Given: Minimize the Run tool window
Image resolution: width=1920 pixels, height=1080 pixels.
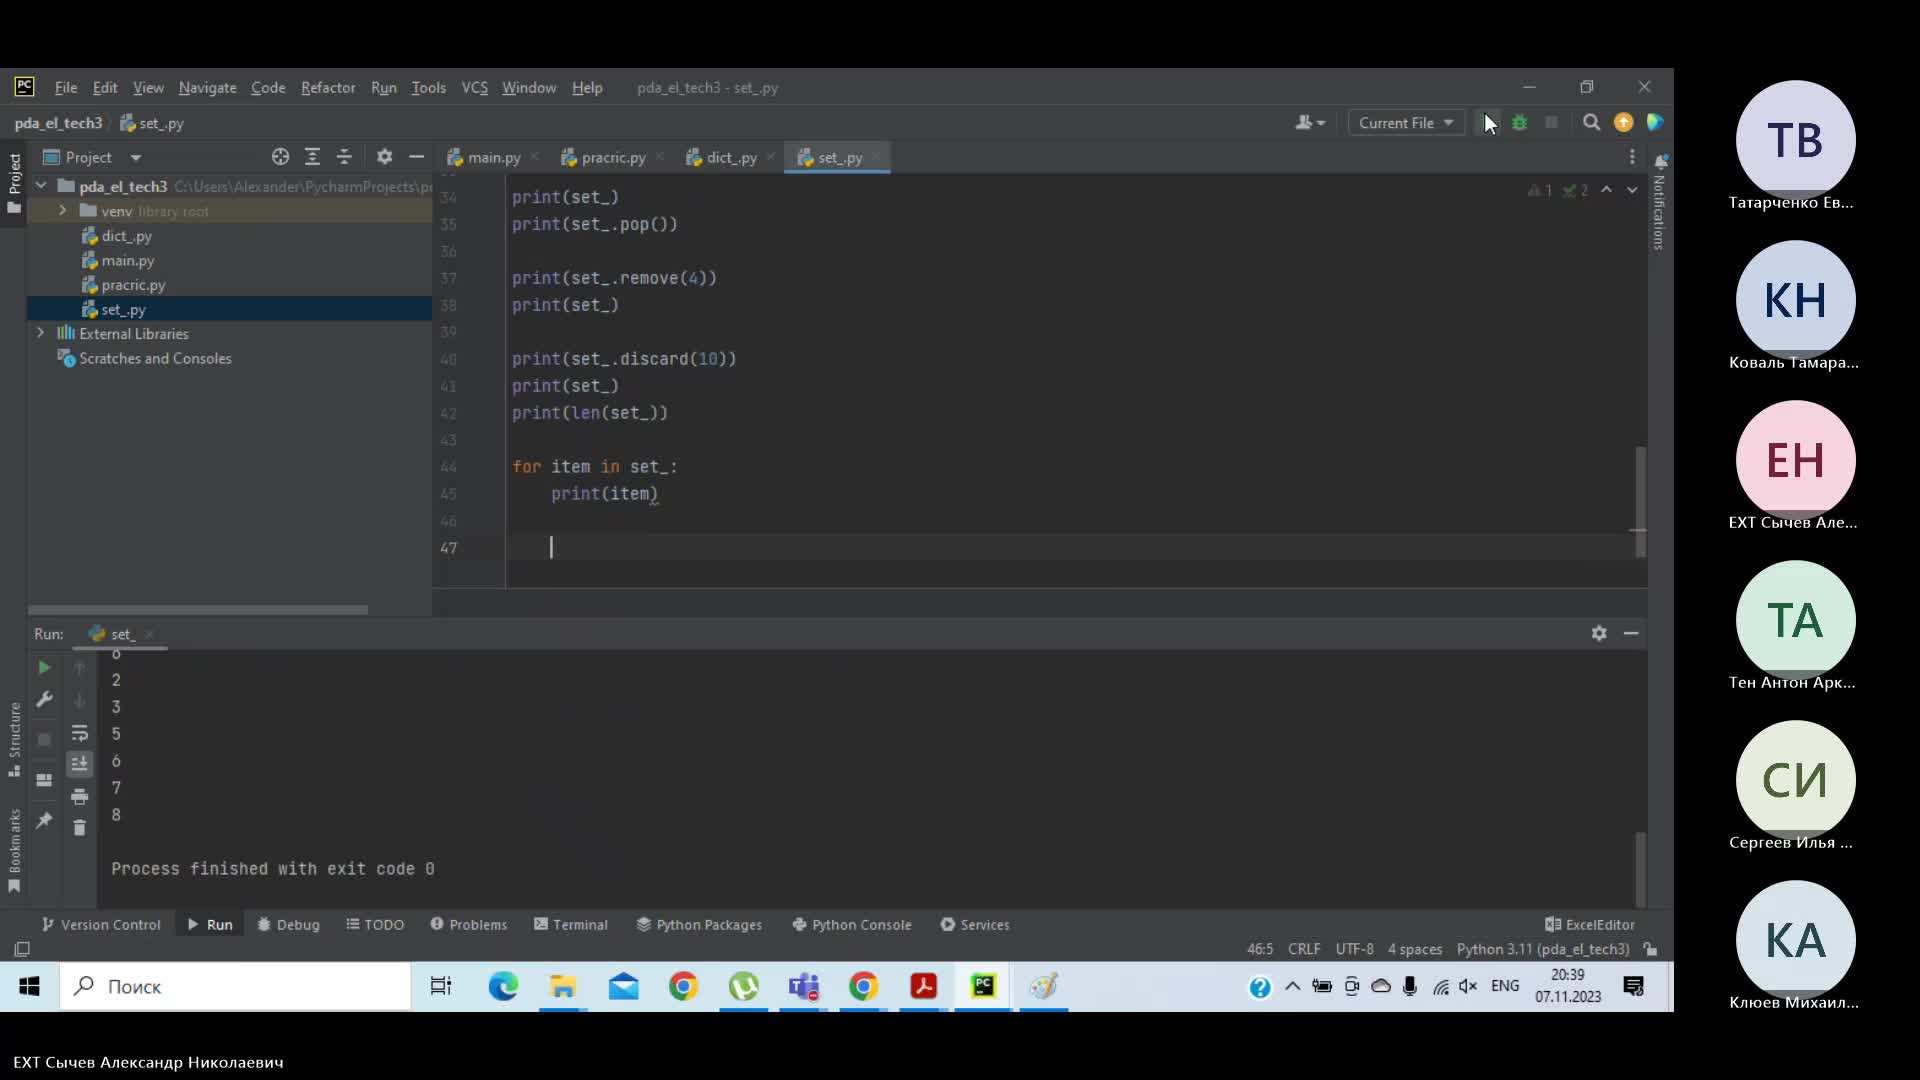Looking at the screenshot, I should (x=1631, y=633).
